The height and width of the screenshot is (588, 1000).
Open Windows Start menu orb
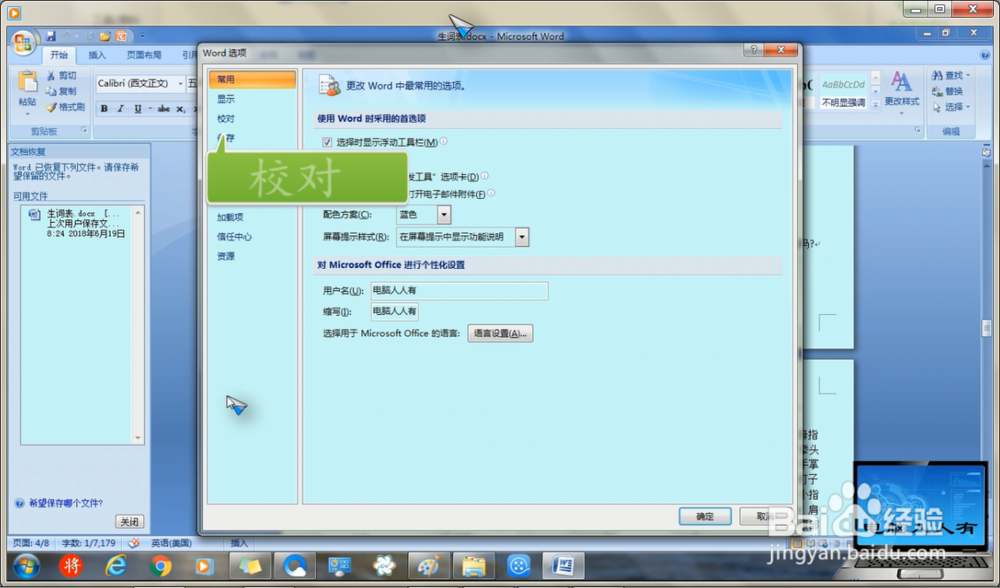pos(26,566)
